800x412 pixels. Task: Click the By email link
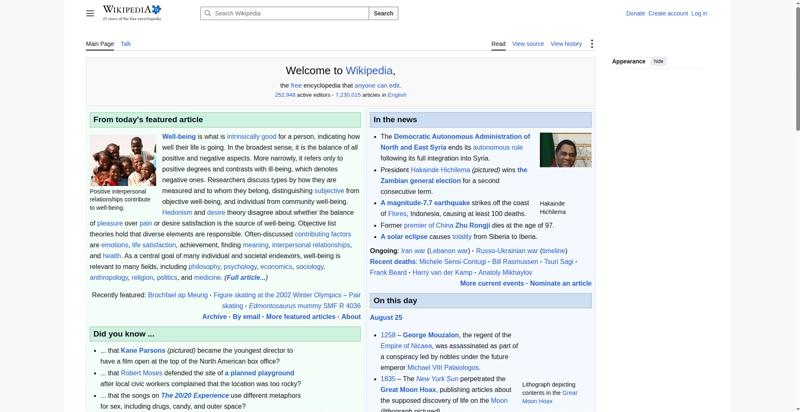coord(246,317)
